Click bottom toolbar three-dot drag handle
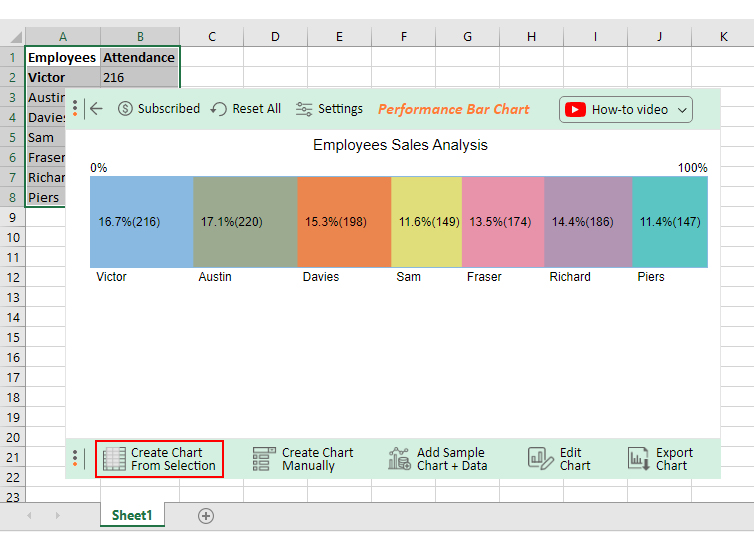 (x=75, y=458)
